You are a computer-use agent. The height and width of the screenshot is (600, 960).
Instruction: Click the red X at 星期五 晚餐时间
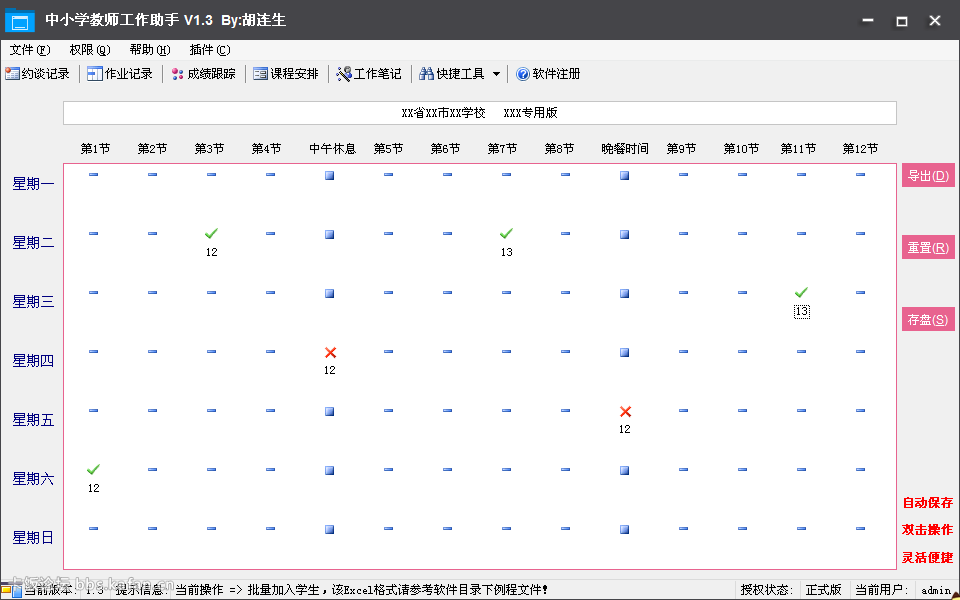[x=625, y=411]
